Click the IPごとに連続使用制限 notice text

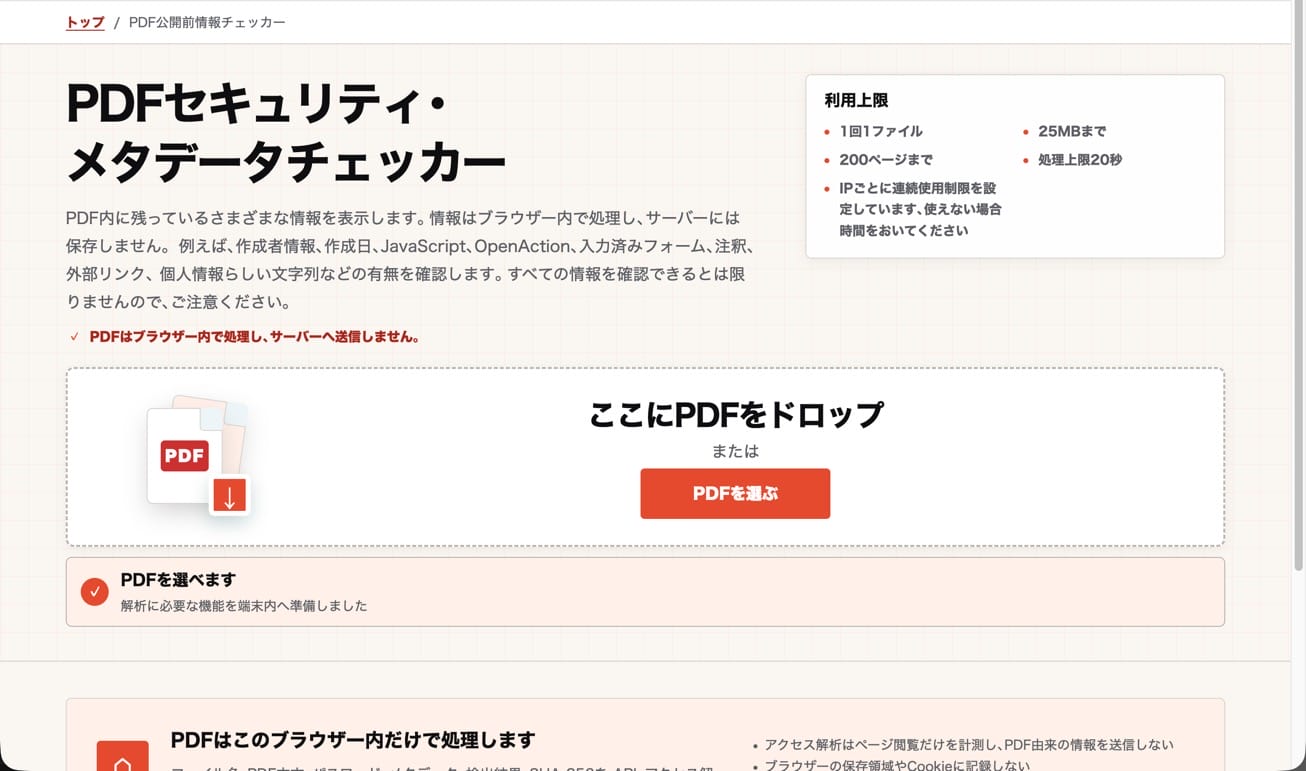point(920,209)
